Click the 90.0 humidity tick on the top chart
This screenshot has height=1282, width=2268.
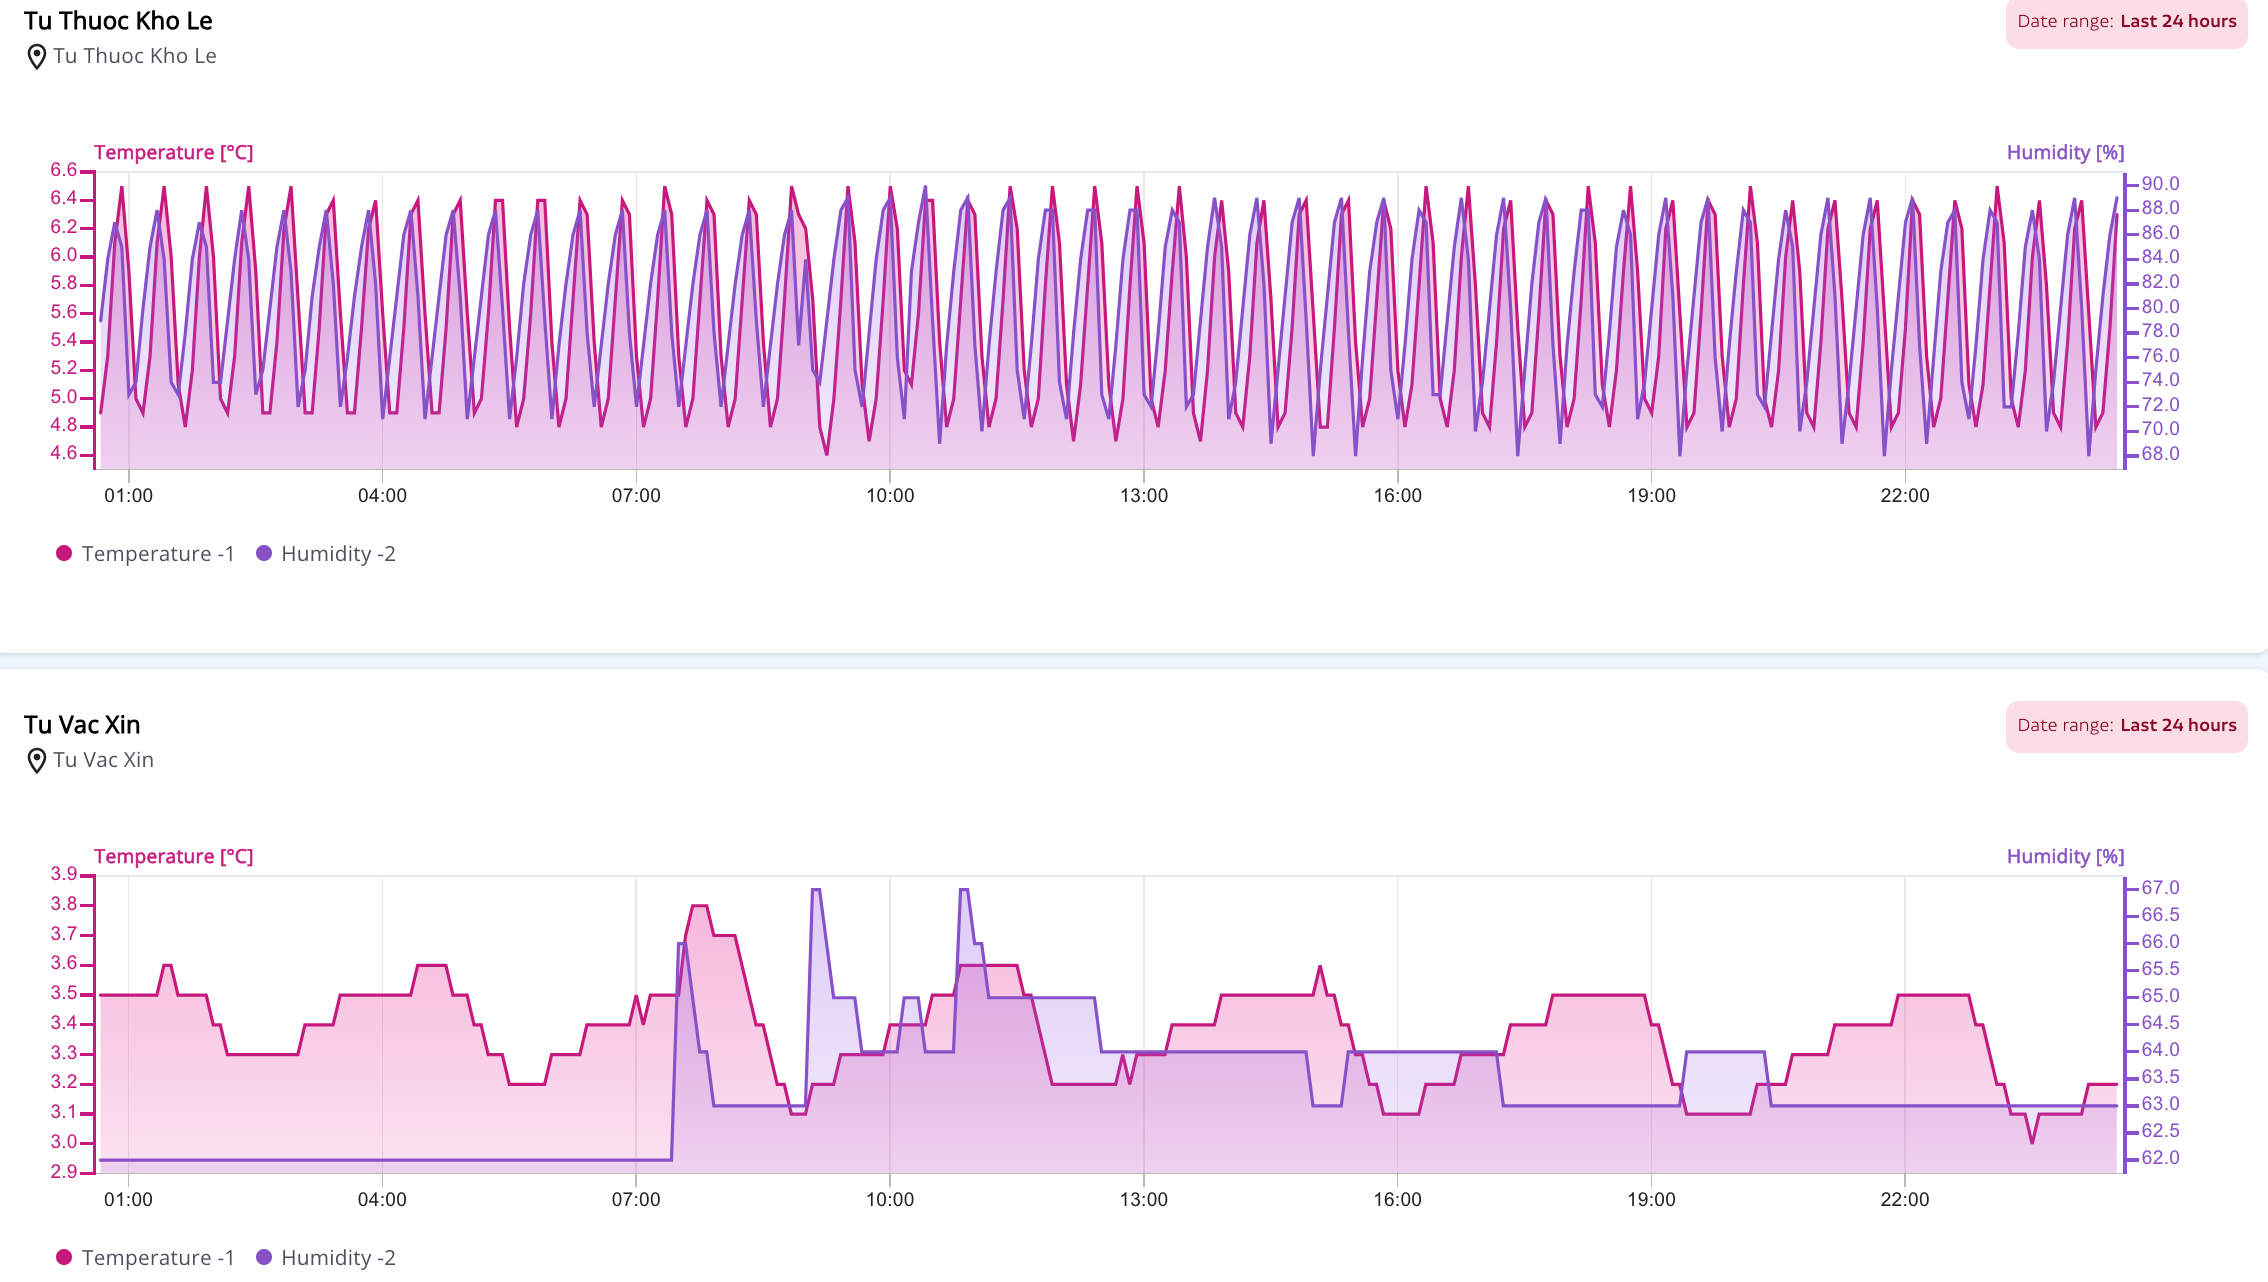coord(2160,184)
